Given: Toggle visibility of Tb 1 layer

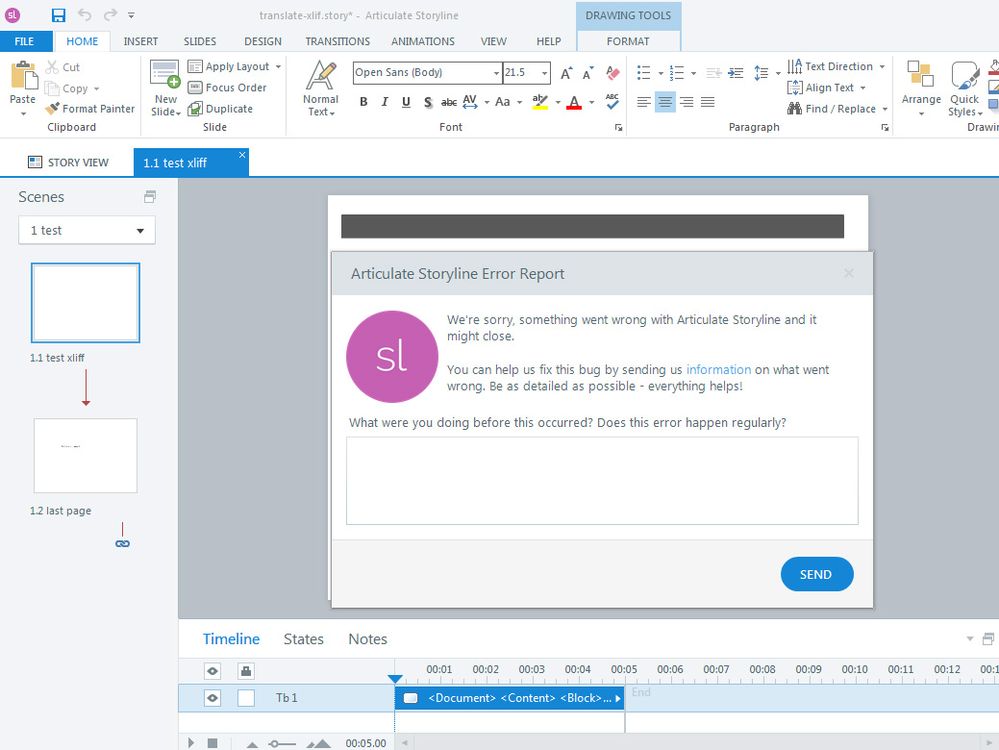Looking at the screenshot, I should click(212, 698).
